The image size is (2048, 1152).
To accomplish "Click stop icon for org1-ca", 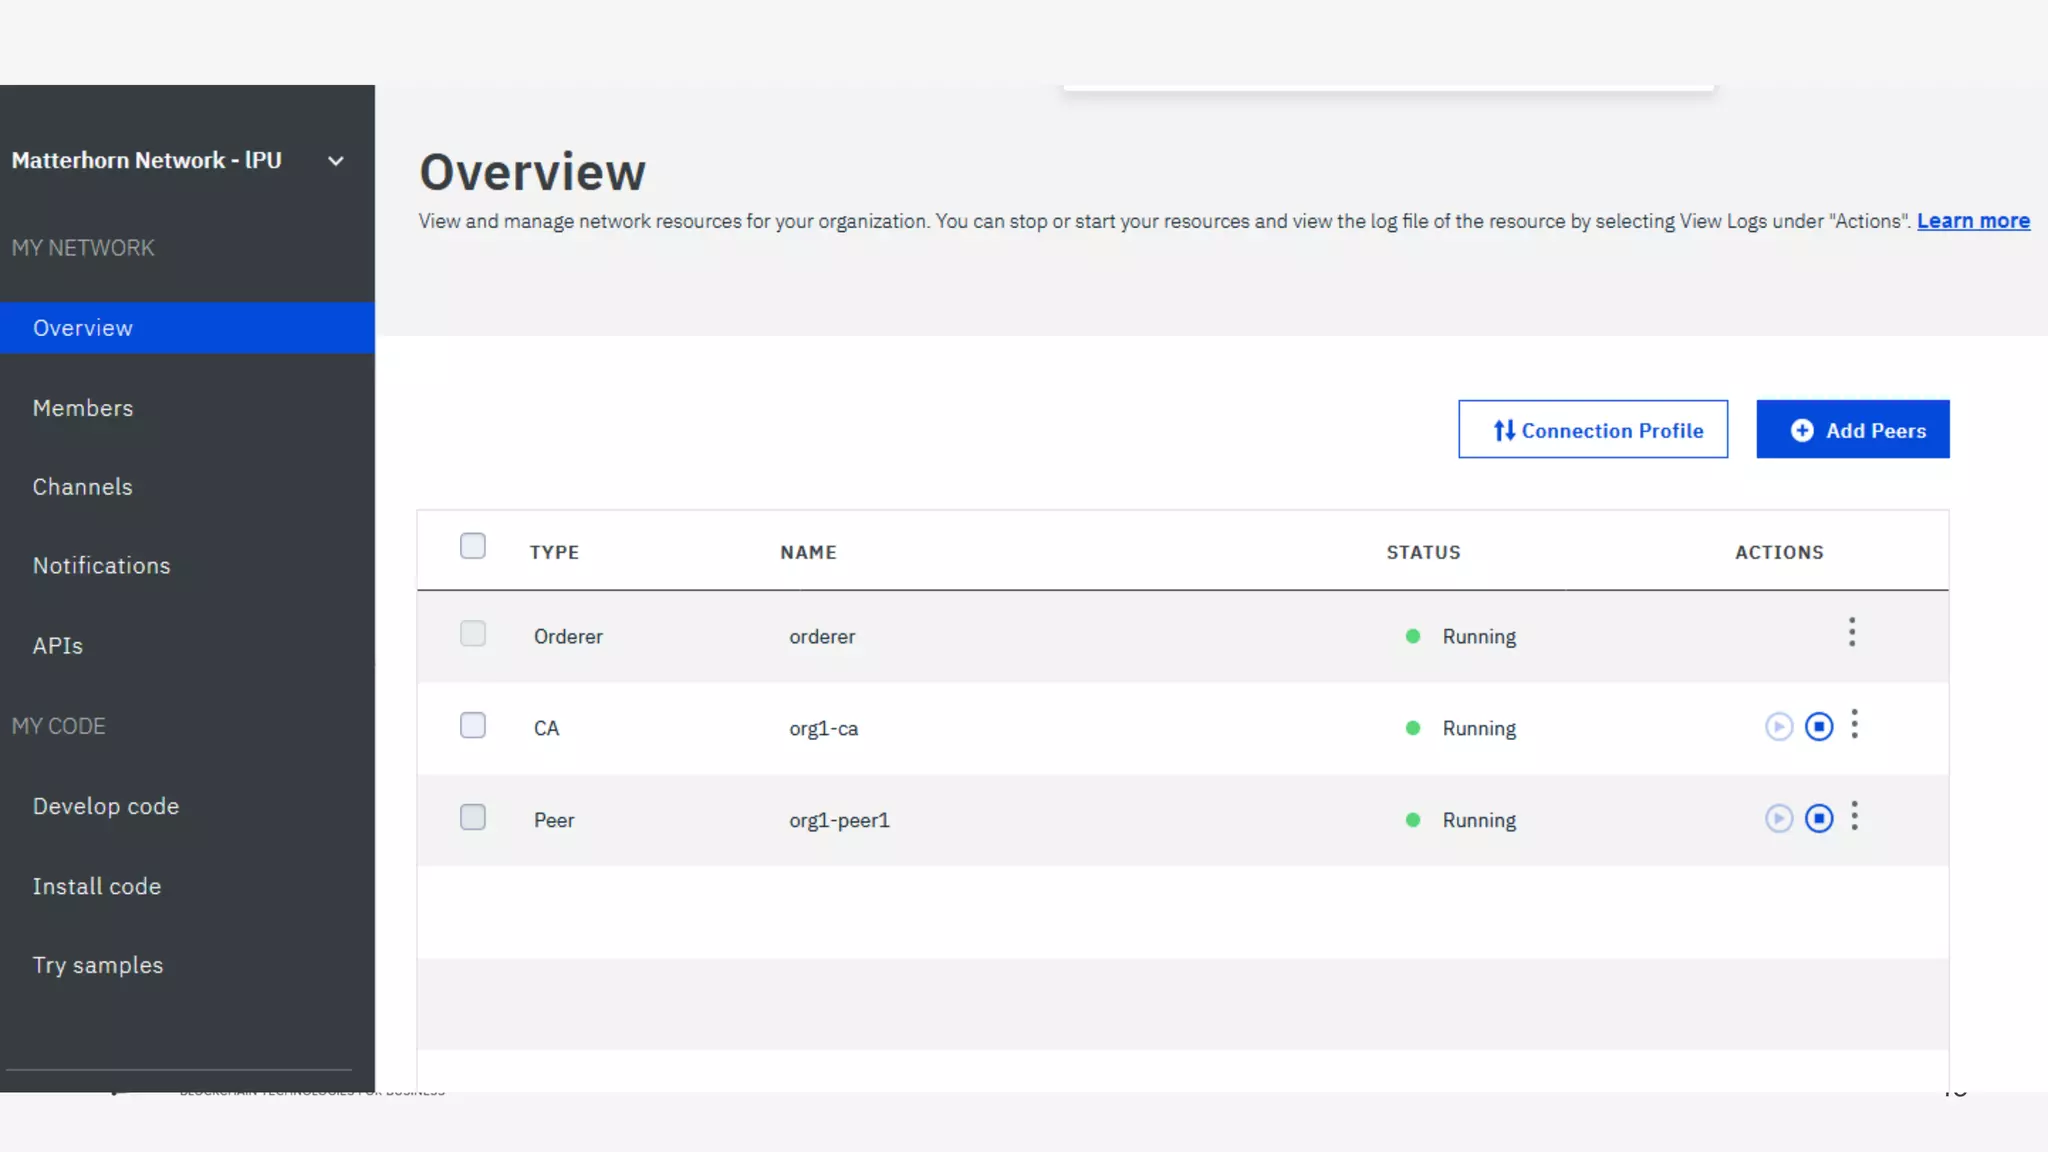I will click(x=1818, y=727).
